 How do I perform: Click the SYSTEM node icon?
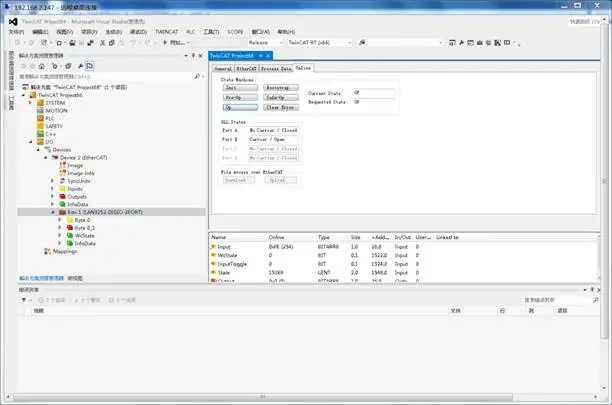[40, 103]
